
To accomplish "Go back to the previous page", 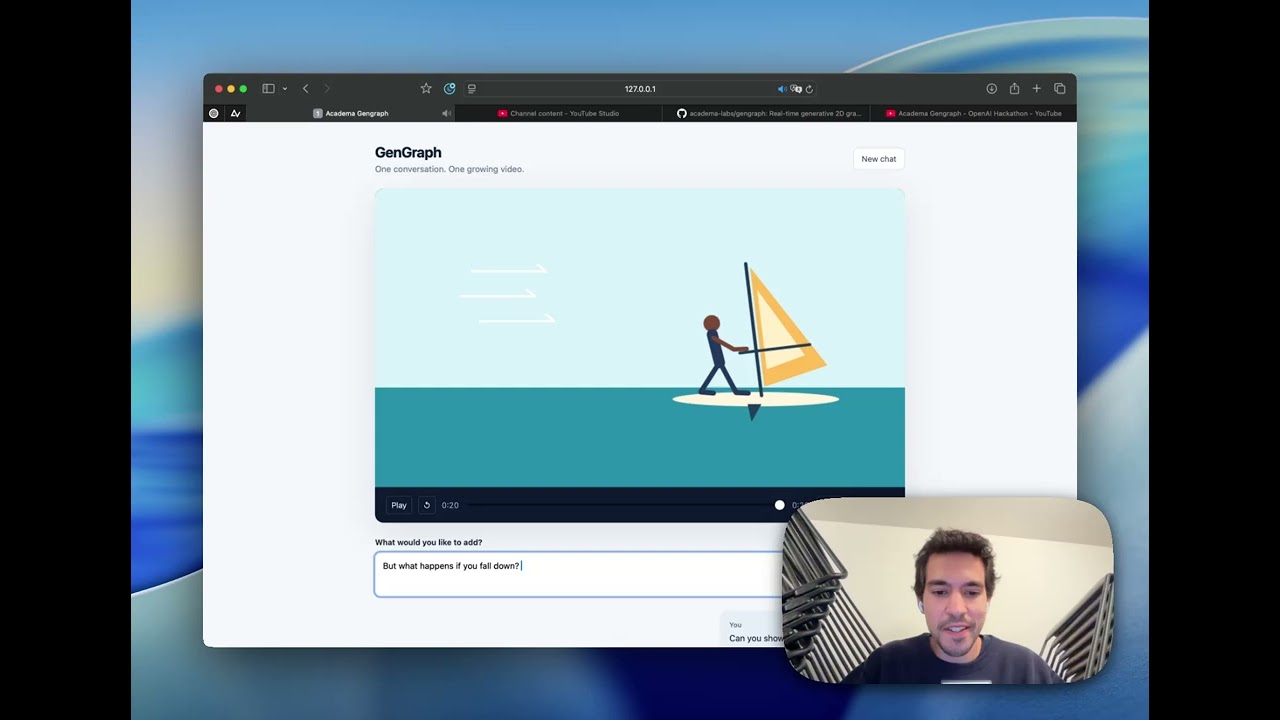I will click(x=305, y=89).
